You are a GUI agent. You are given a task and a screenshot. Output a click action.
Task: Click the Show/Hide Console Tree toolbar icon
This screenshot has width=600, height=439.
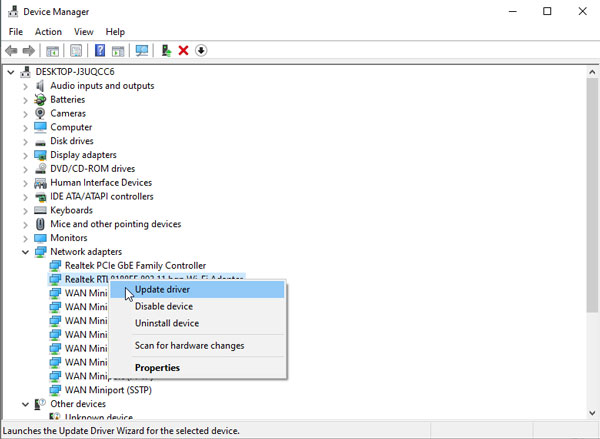pos(52,51)
